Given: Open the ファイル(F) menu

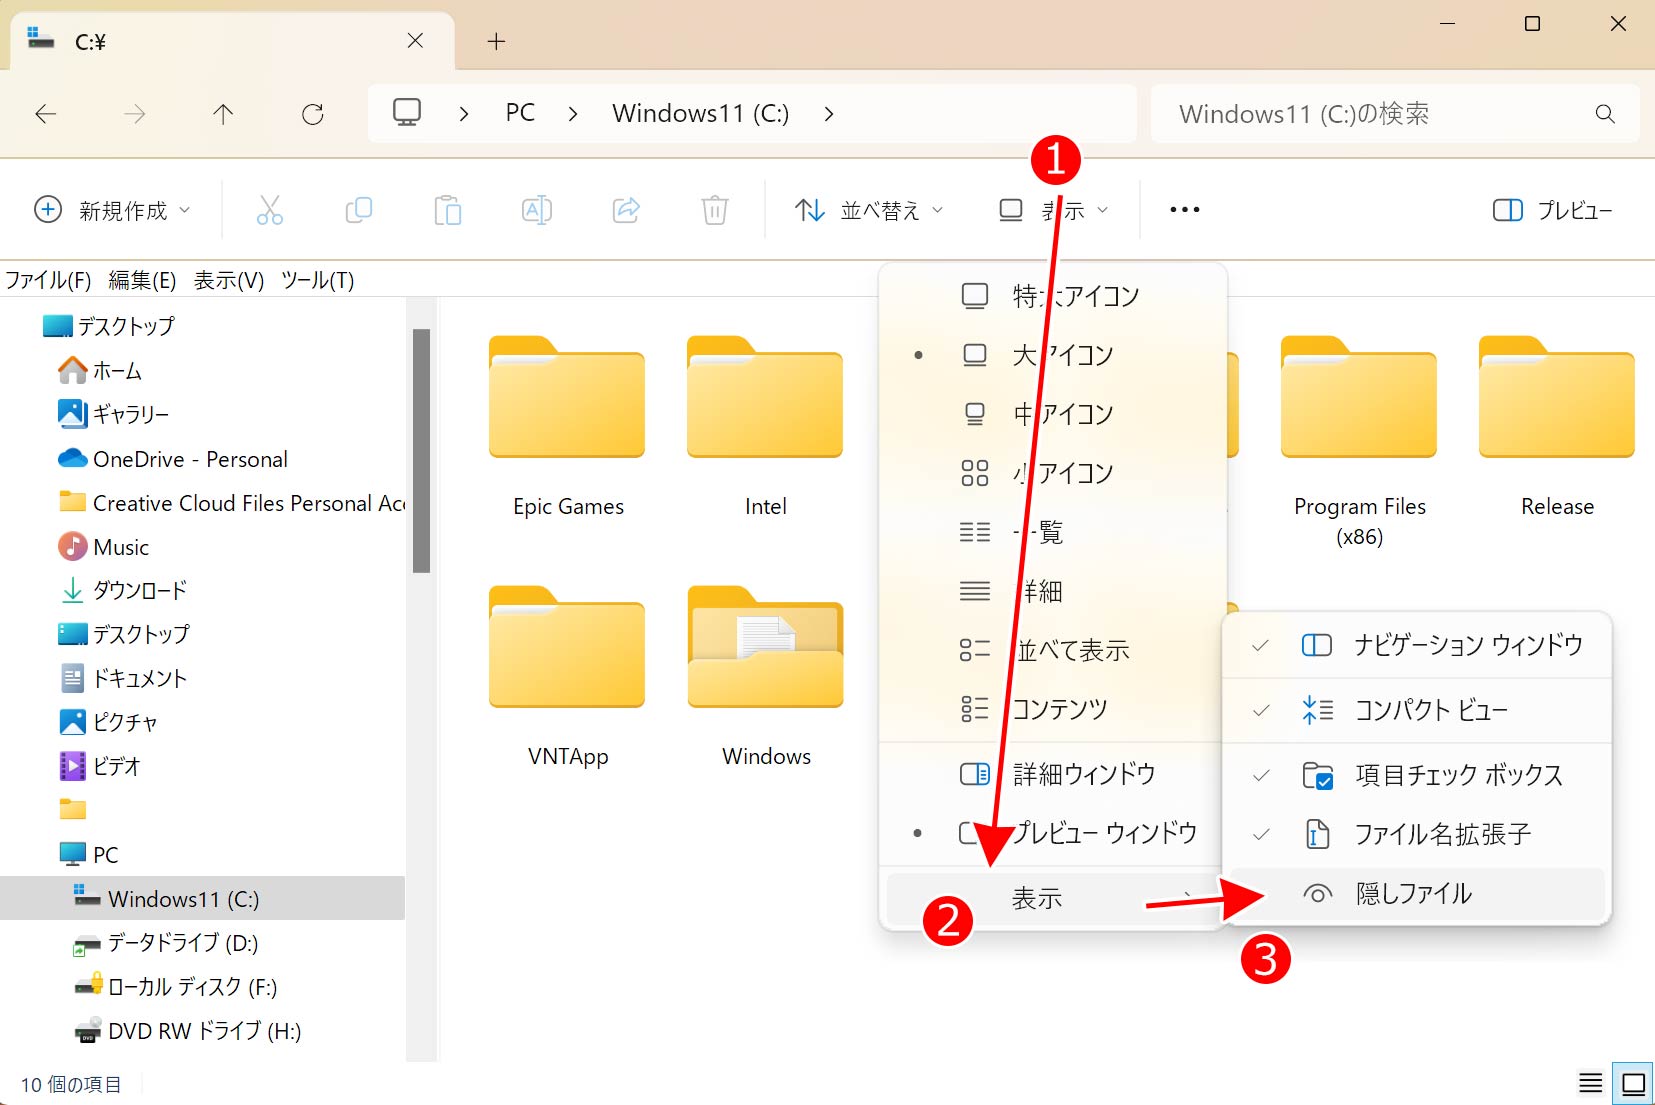Looking at the screenshot, I should (48, 280).
